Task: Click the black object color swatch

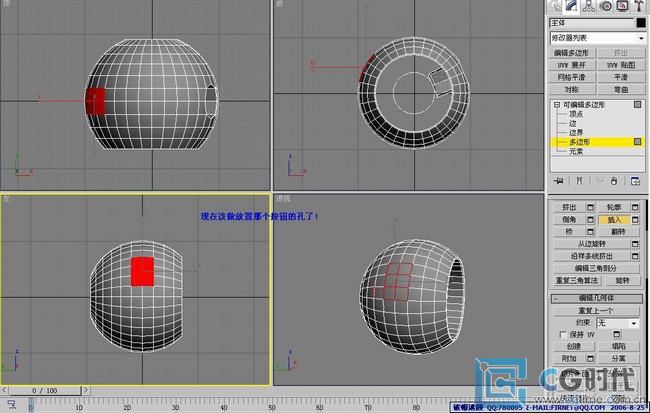Action: tap(641, 23)
